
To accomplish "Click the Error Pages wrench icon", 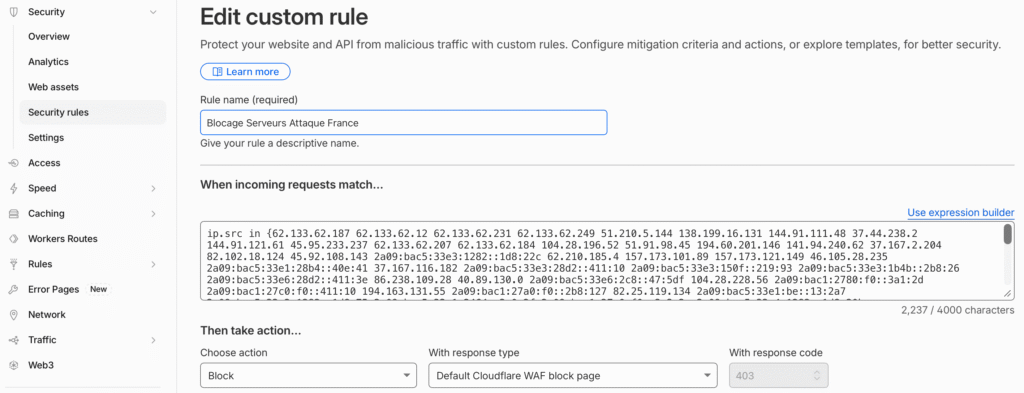I will point(14,290).
